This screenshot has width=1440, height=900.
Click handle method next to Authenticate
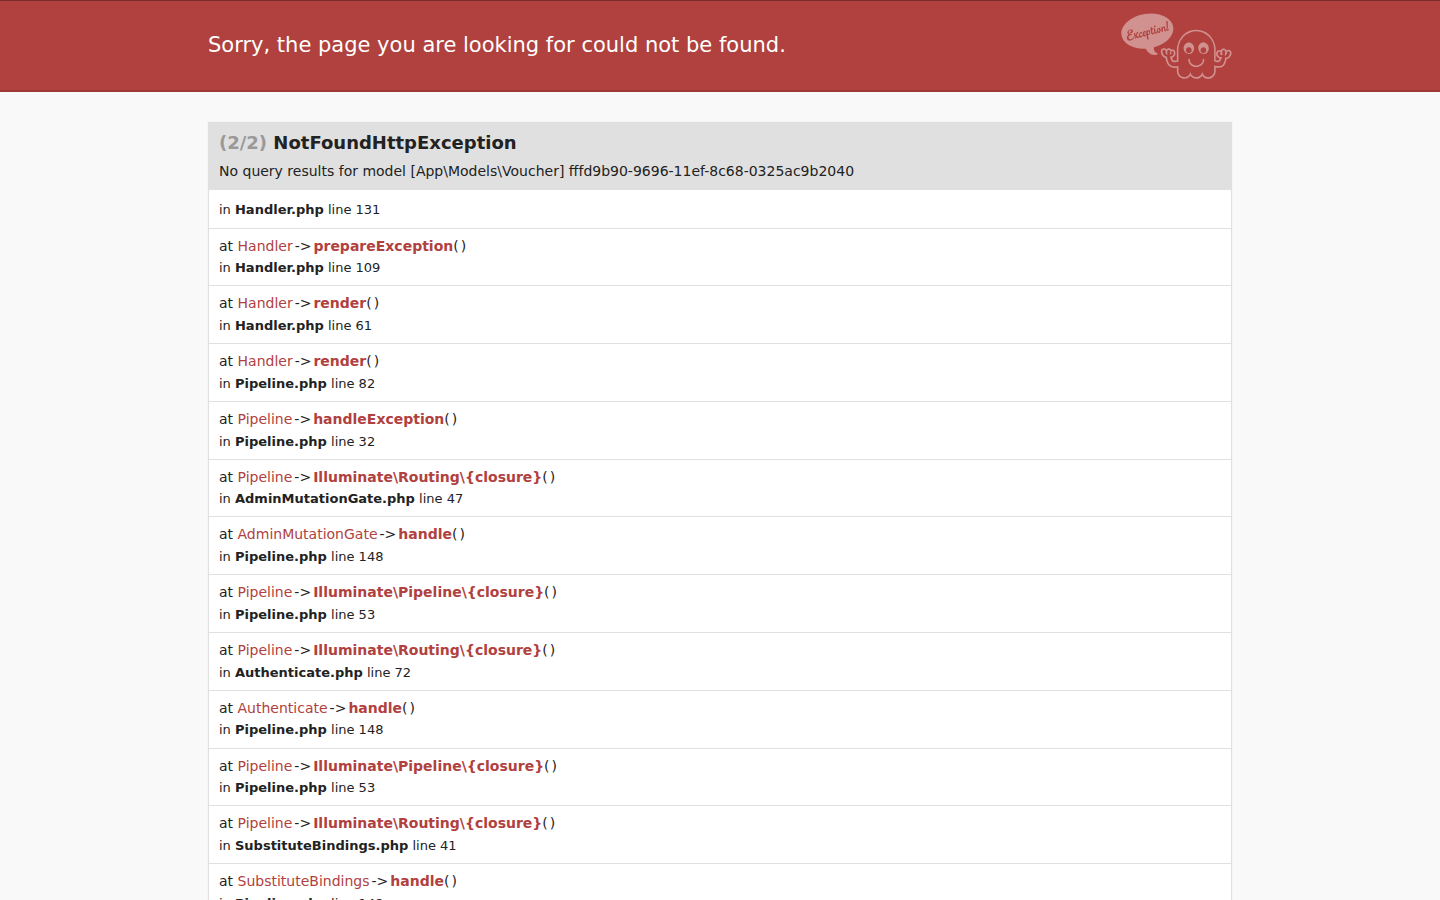(375, 708)
